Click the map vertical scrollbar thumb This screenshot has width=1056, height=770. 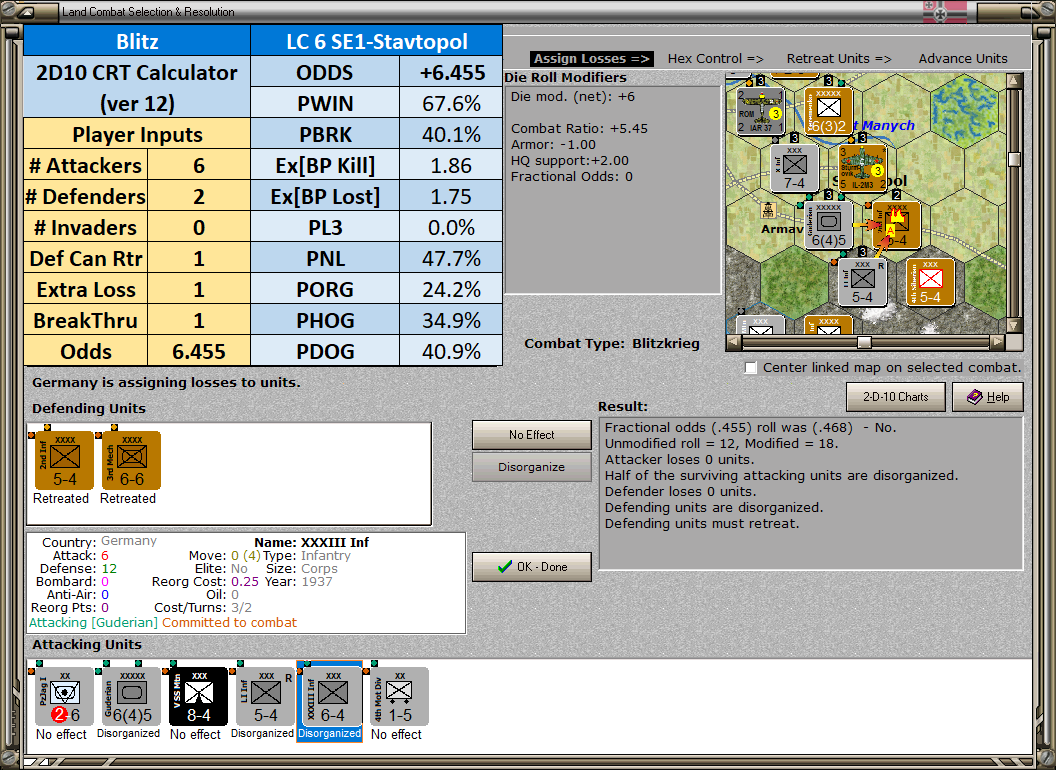pyautogui.click(x=1014, y=159)
